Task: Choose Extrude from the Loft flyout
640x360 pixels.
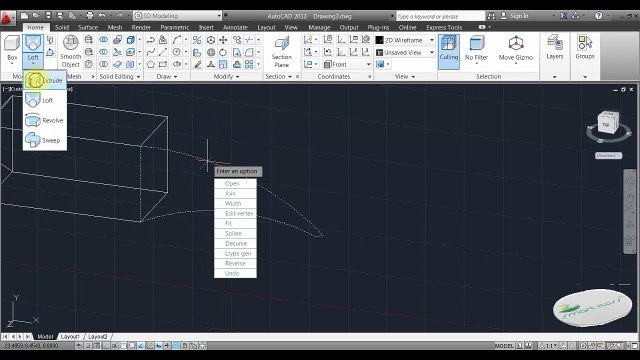Action: coord(44,80)
